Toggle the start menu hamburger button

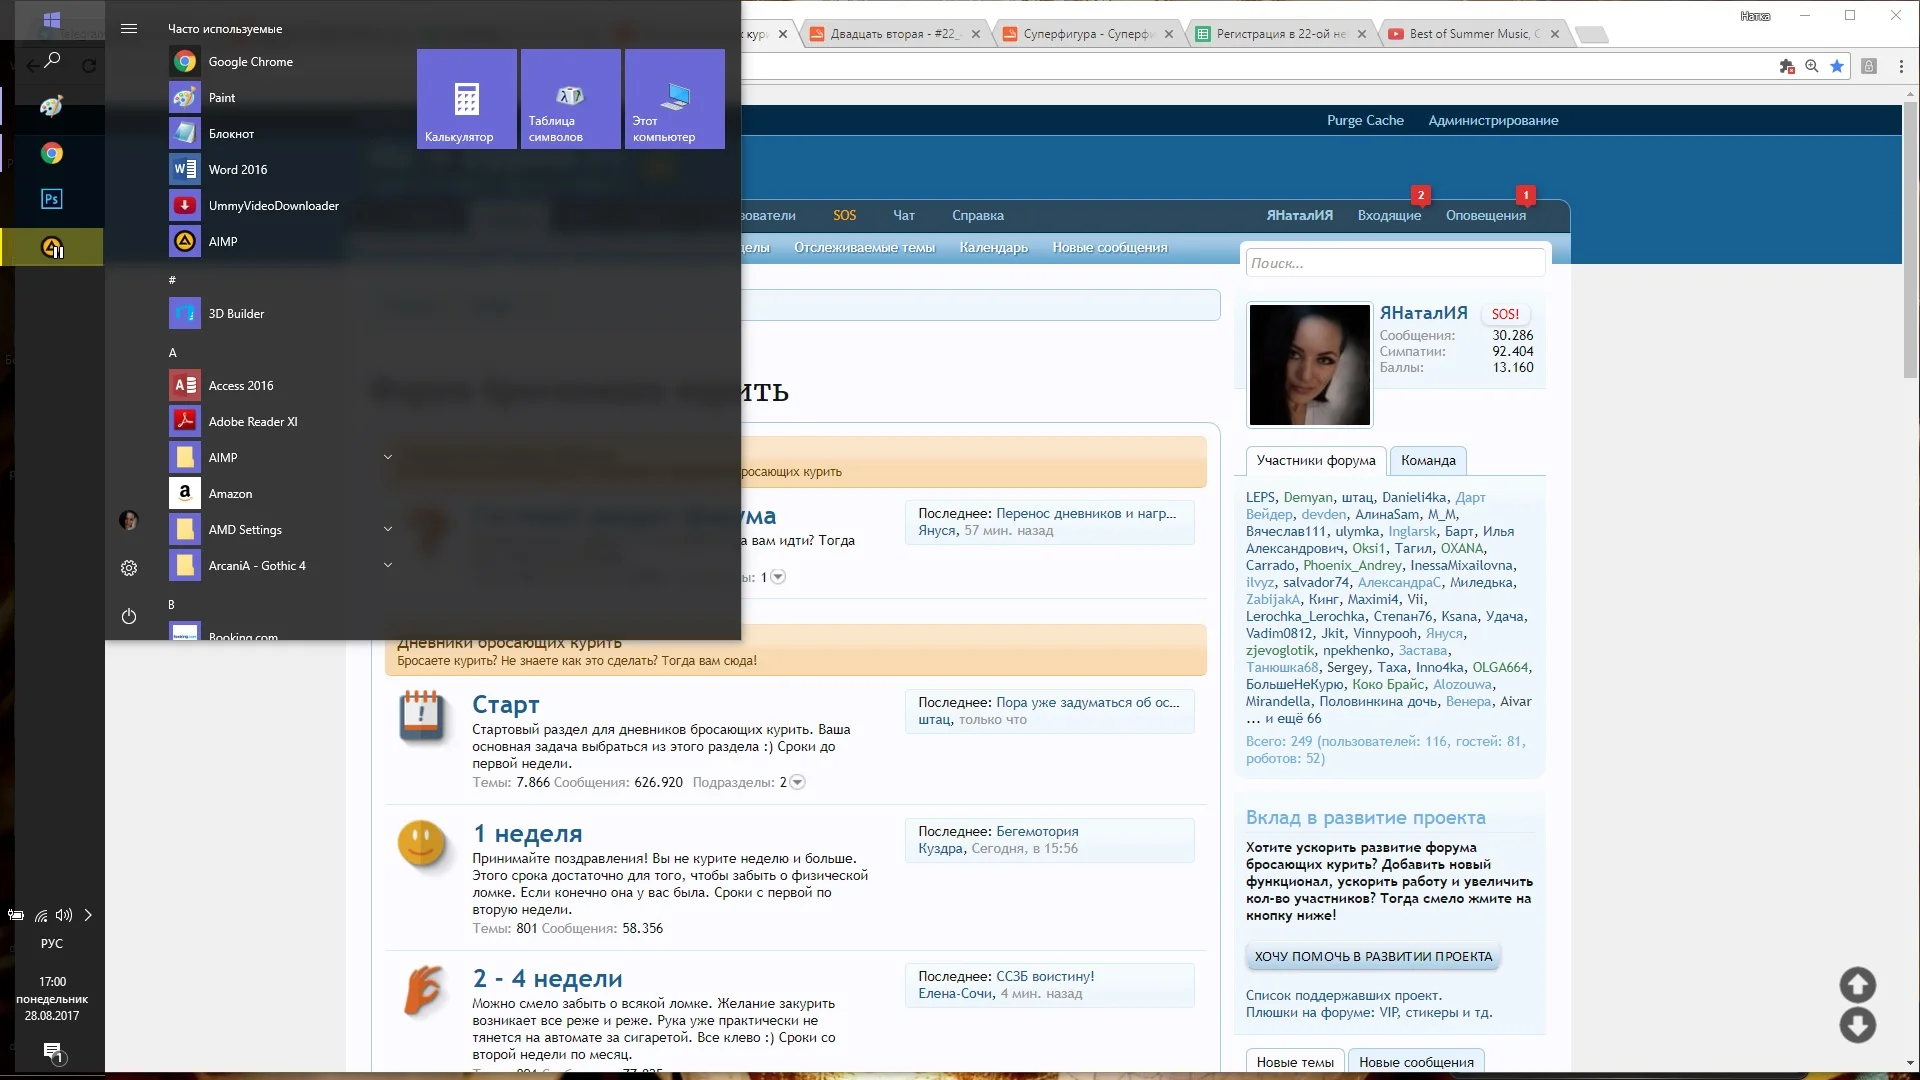click(129, 29)
